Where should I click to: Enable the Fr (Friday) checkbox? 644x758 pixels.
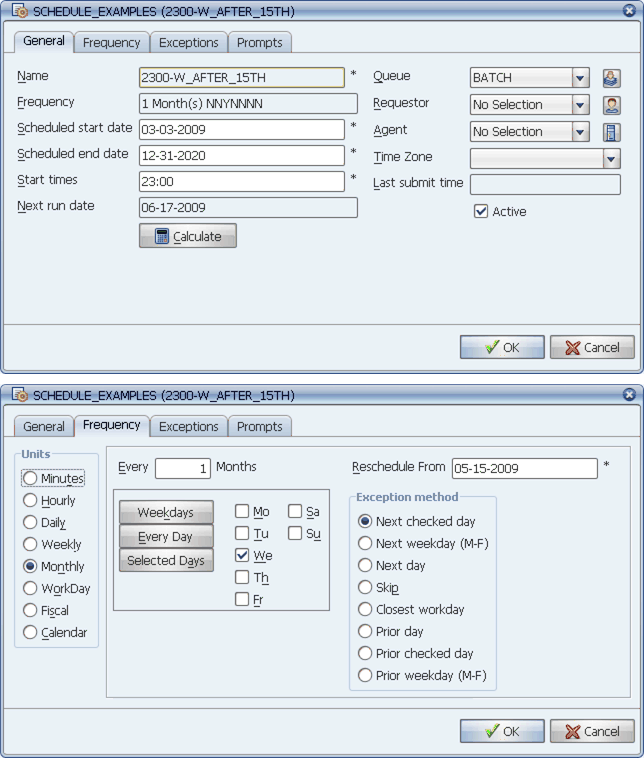pyautogui.click(x=242, y=599)
